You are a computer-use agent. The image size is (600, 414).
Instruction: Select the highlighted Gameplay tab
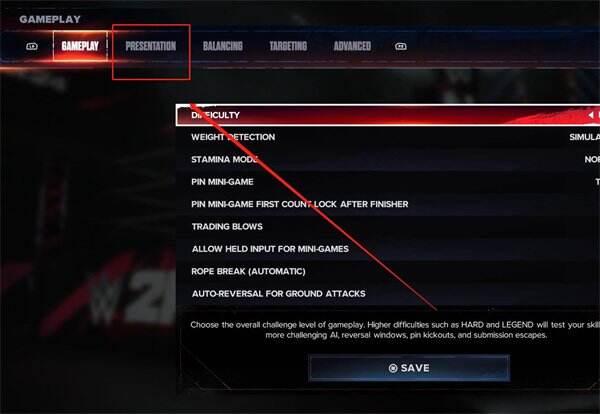point(80,46)
